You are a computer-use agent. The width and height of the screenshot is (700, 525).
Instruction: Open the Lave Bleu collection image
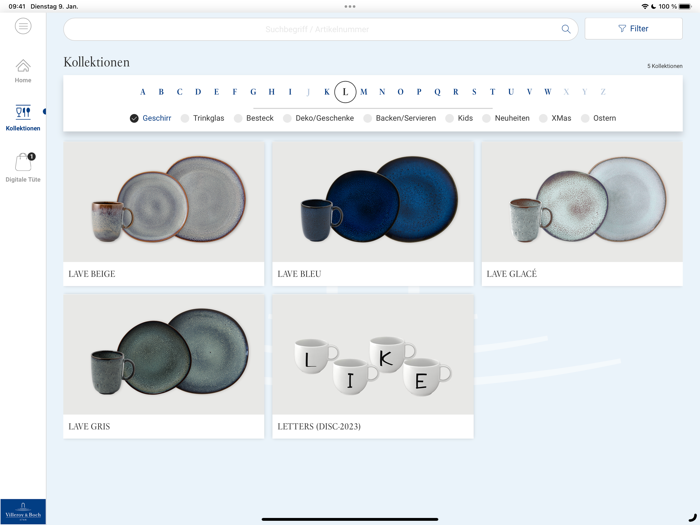[x=373, y=201]
